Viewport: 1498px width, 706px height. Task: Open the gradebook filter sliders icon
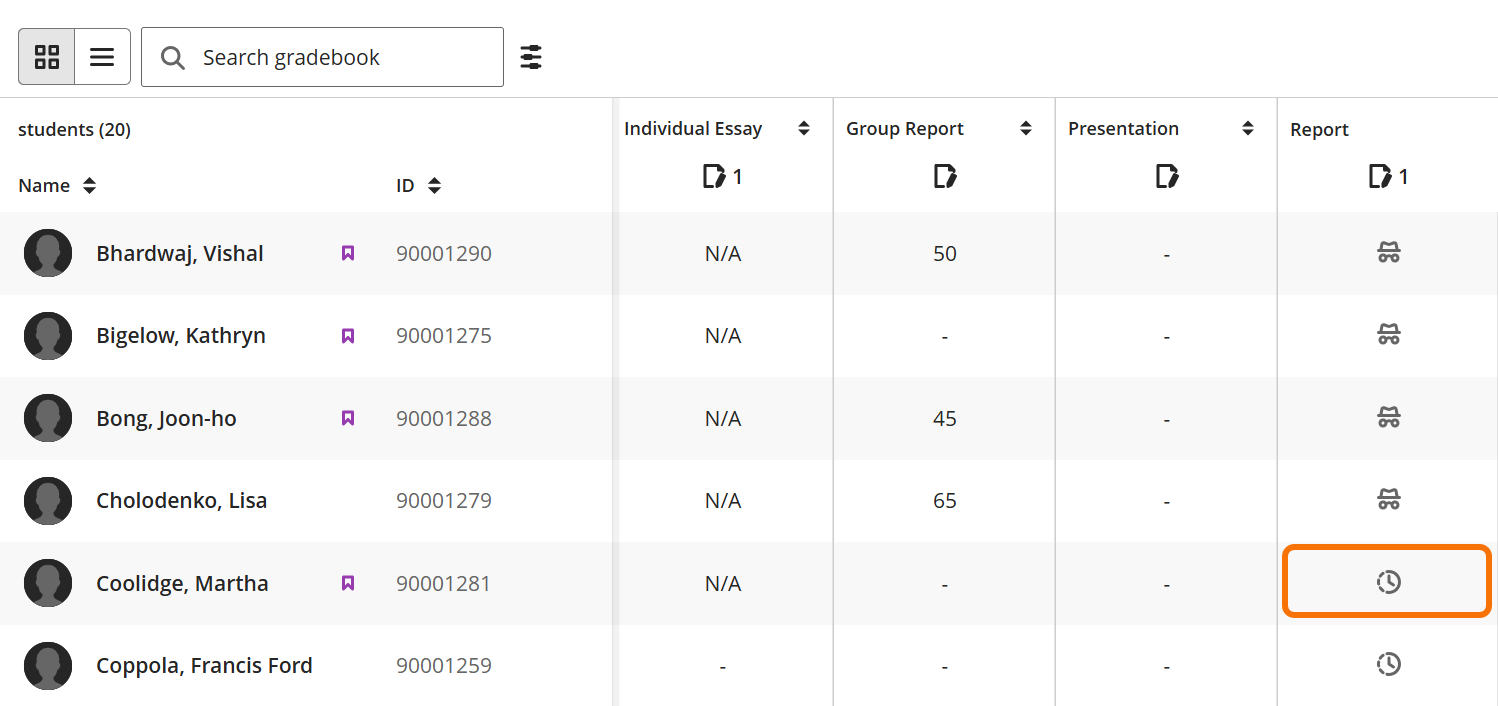click(531, 57)
